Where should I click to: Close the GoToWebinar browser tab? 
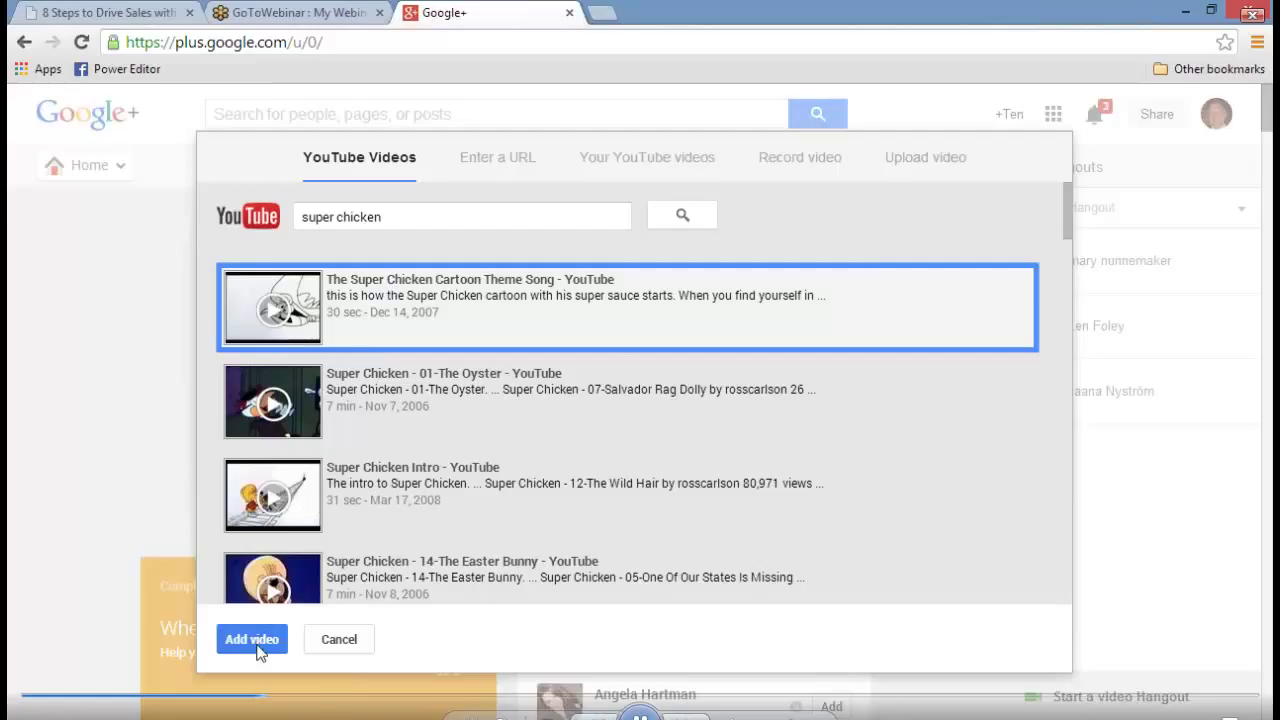point(378,13)
